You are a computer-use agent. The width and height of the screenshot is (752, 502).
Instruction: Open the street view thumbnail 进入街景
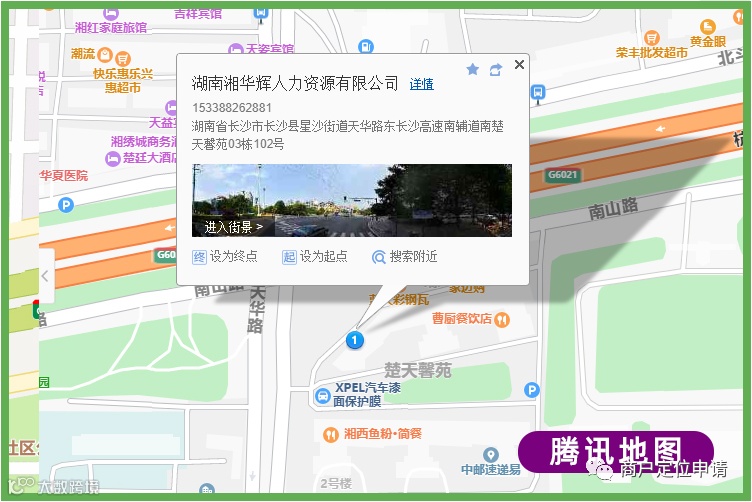pos(352,200)
